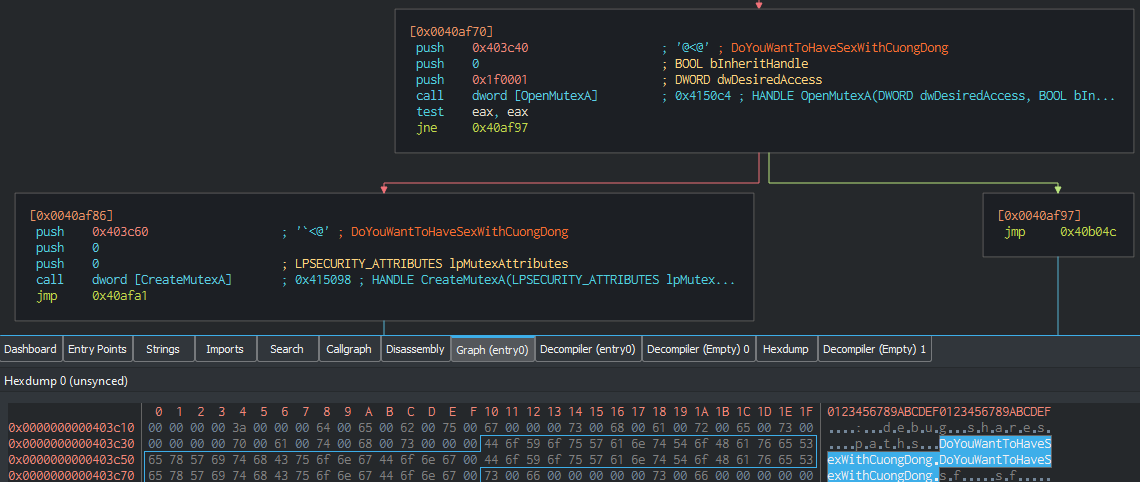Open the Decompiler (entry0) tab

pos(588,349)
